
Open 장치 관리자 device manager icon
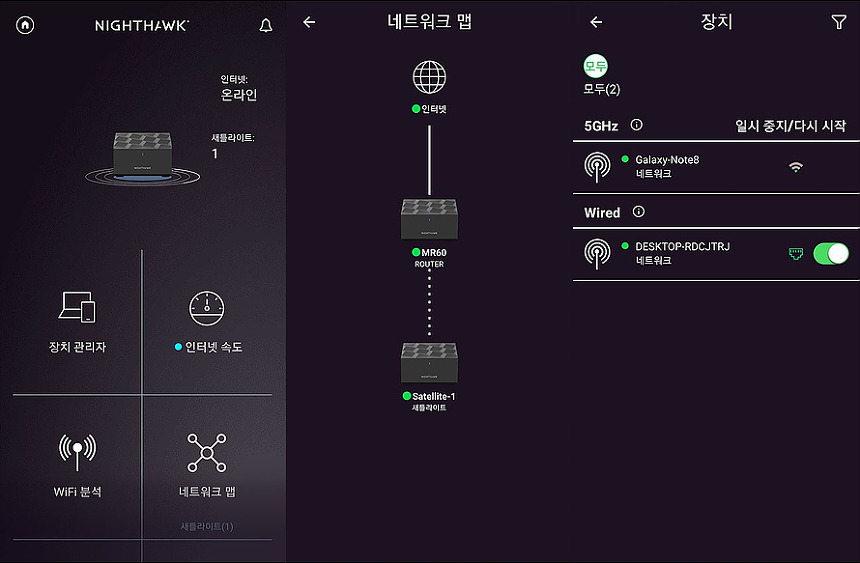tap(77, 307)
